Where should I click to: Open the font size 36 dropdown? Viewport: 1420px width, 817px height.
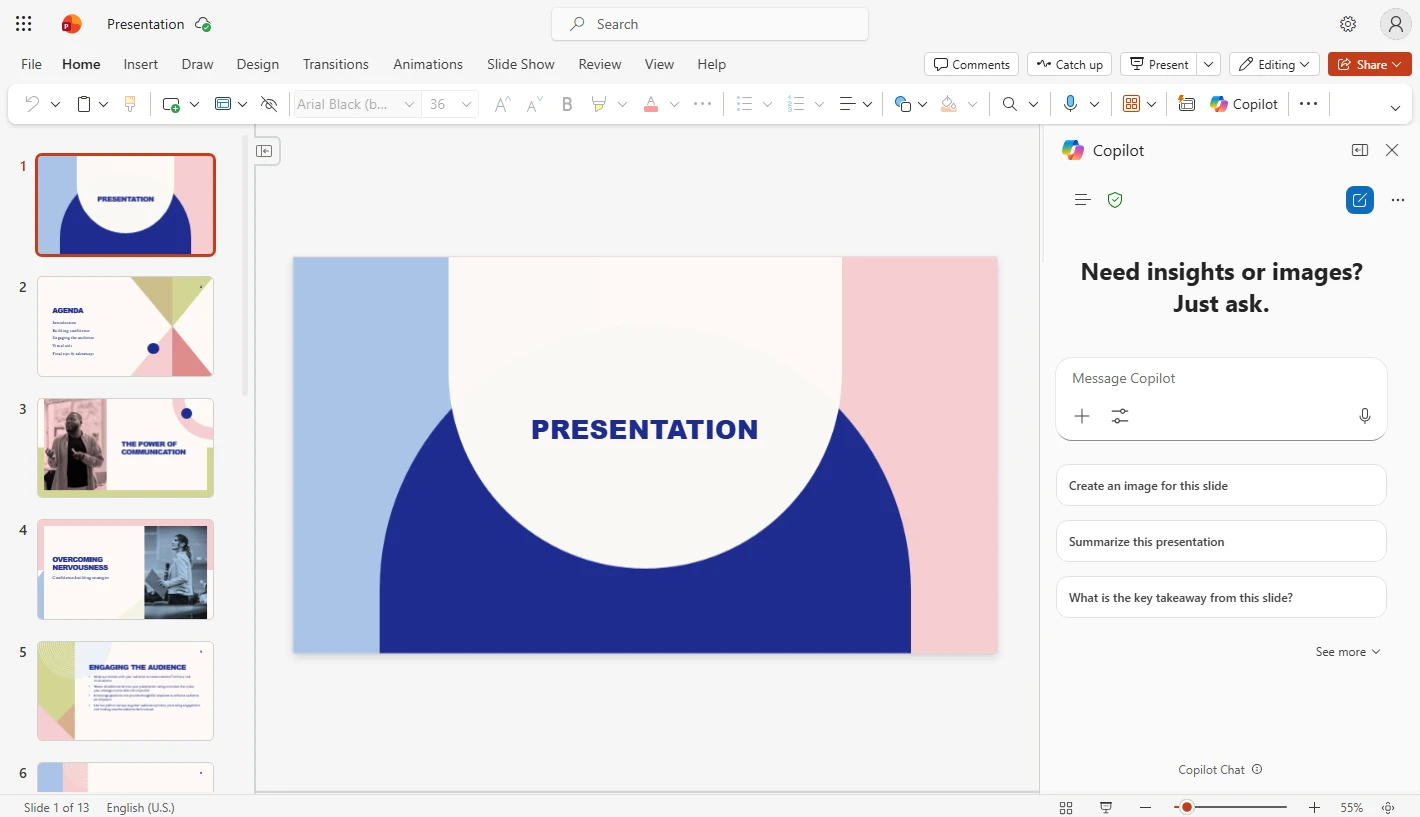pos(466,104)
